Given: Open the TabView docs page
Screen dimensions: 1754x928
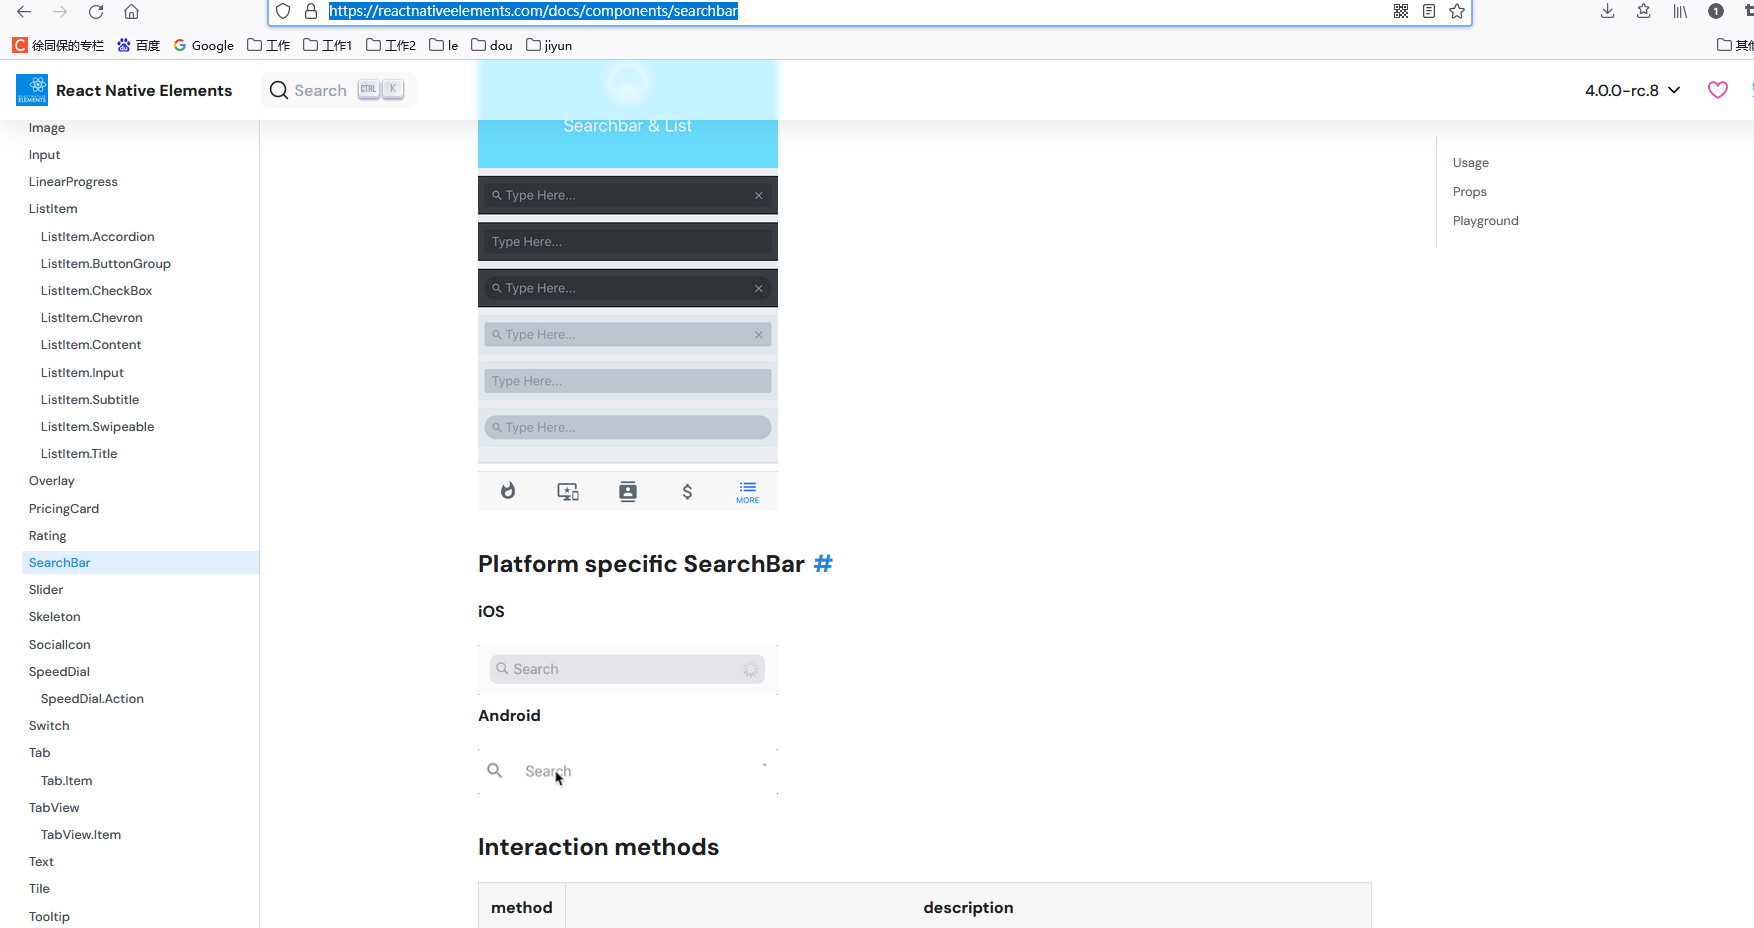Looking at the screenshot, I should [x=54, y=807].
